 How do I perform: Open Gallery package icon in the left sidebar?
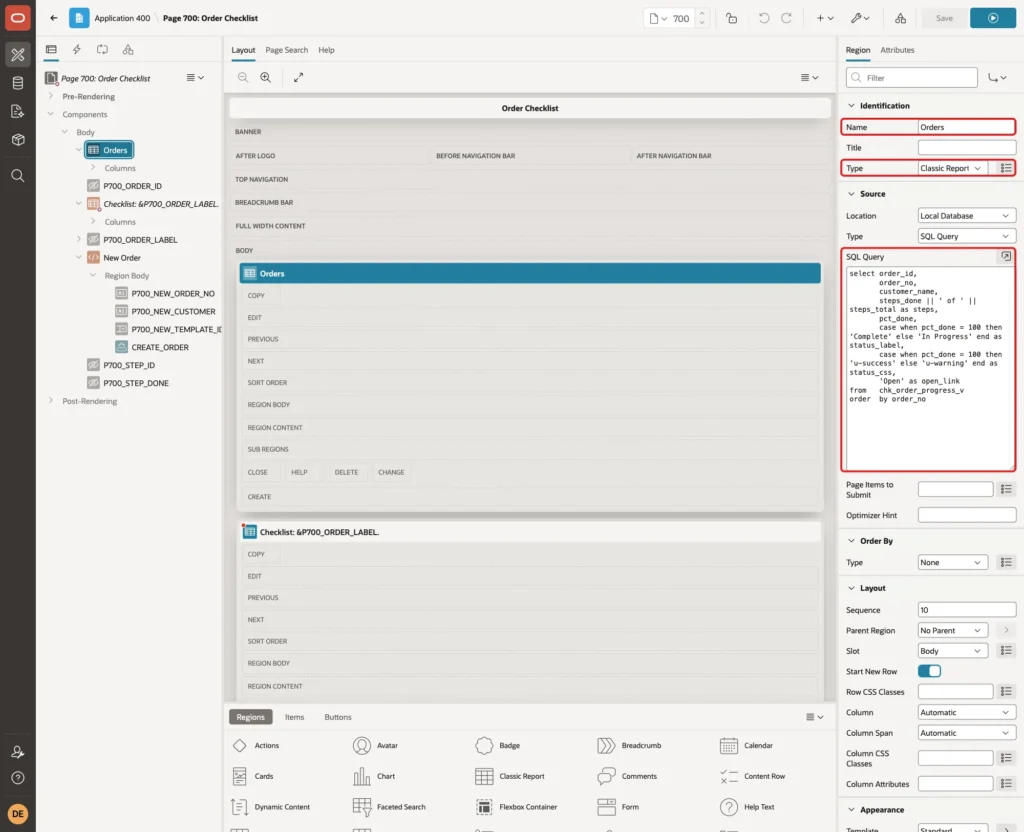point(18,140)
